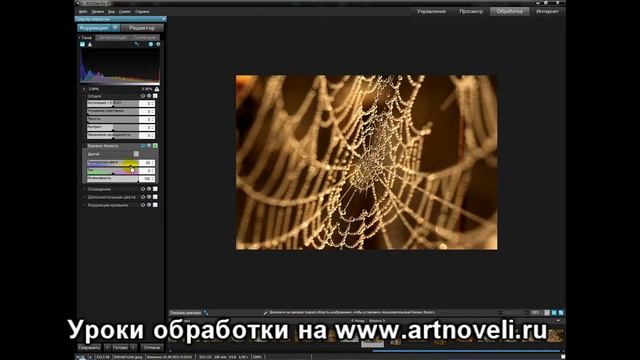Close the processing tools panel
The width and height of the screenshot is (640, 360).
pos(164,19)
